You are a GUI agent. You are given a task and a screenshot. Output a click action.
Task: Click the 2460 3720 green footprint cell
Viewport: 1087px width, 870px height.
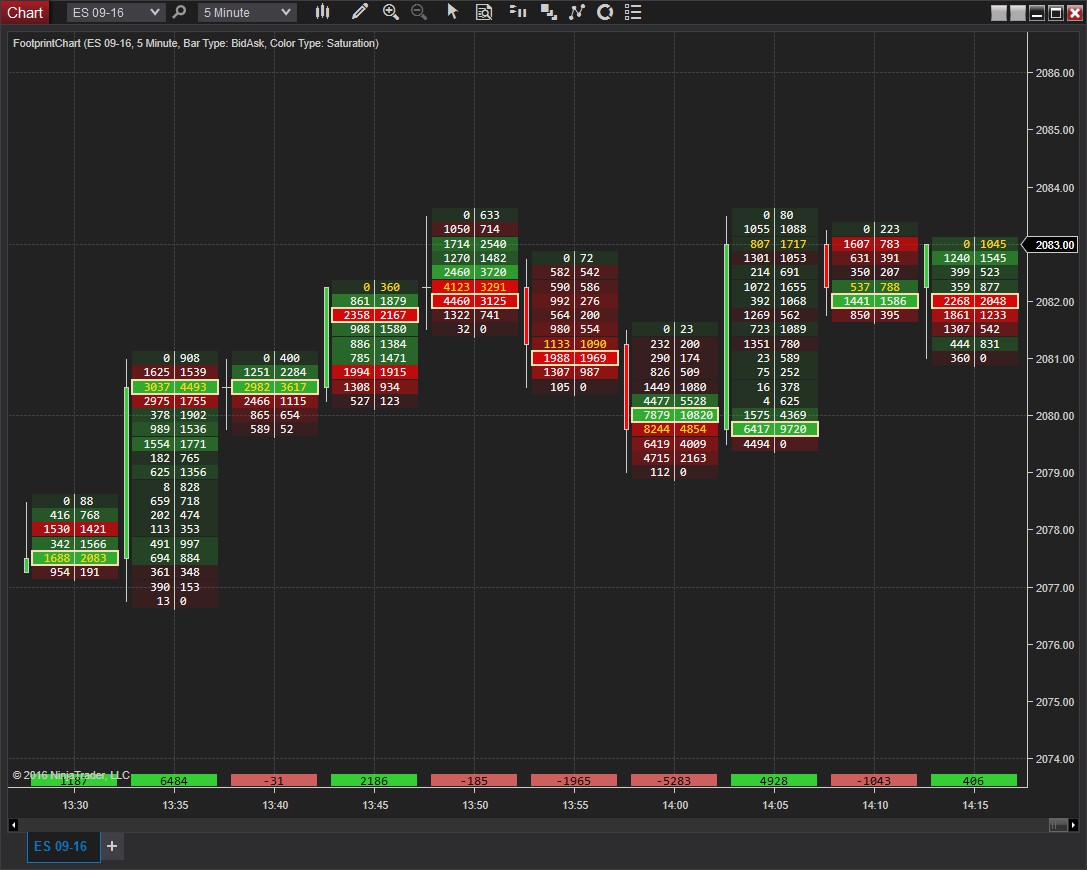[475, 272]
